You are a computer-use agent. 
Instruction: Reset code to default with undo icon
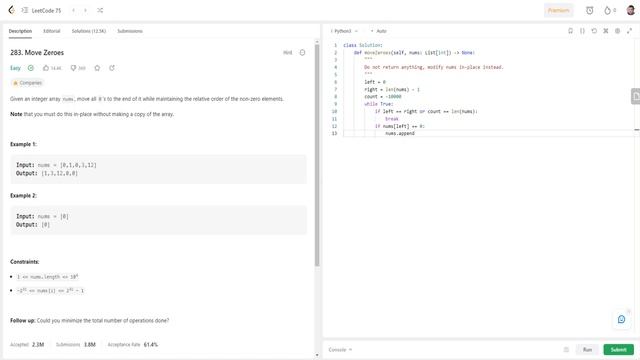pyautogui.click(x=594, y=31)
